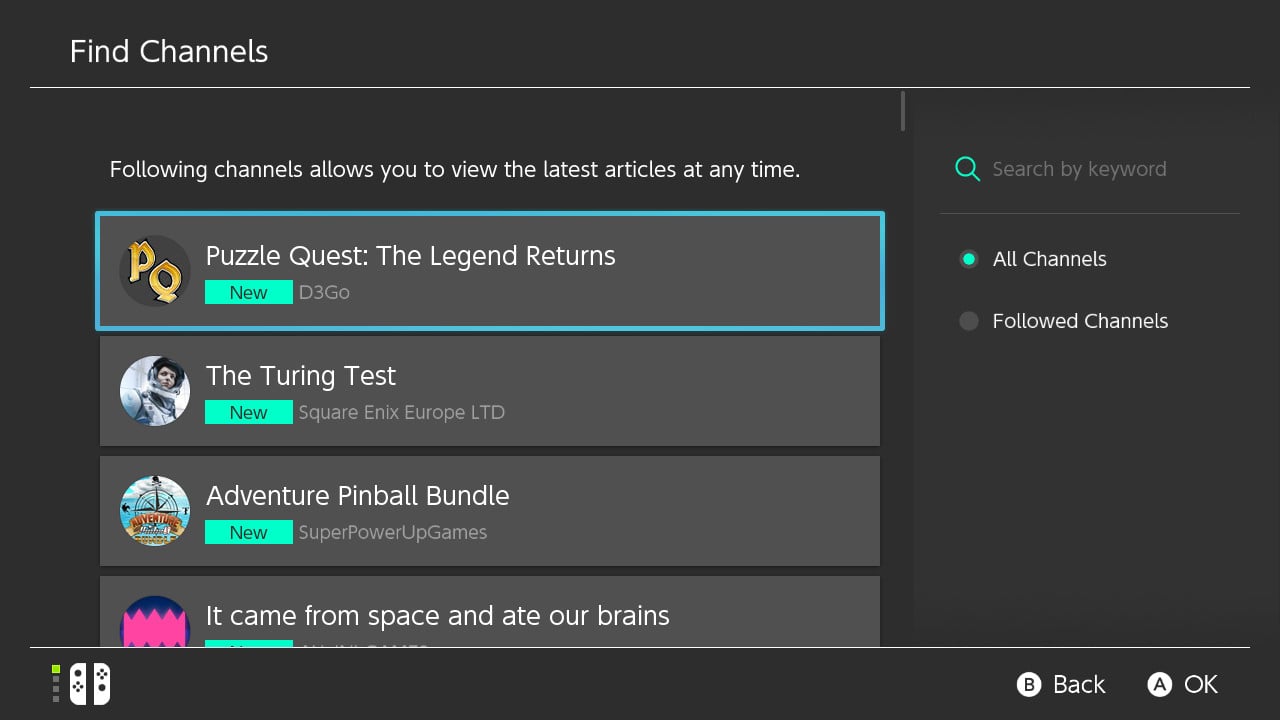Open The Turing Test channel title
This screenshot has width=1280, height=720.
coord(301,376)
